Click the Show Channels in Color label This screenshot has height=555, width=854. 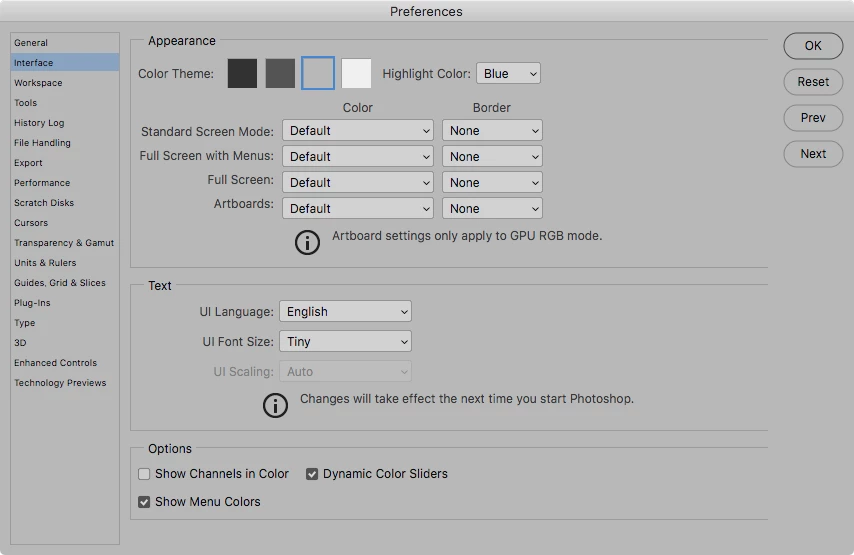222,474
